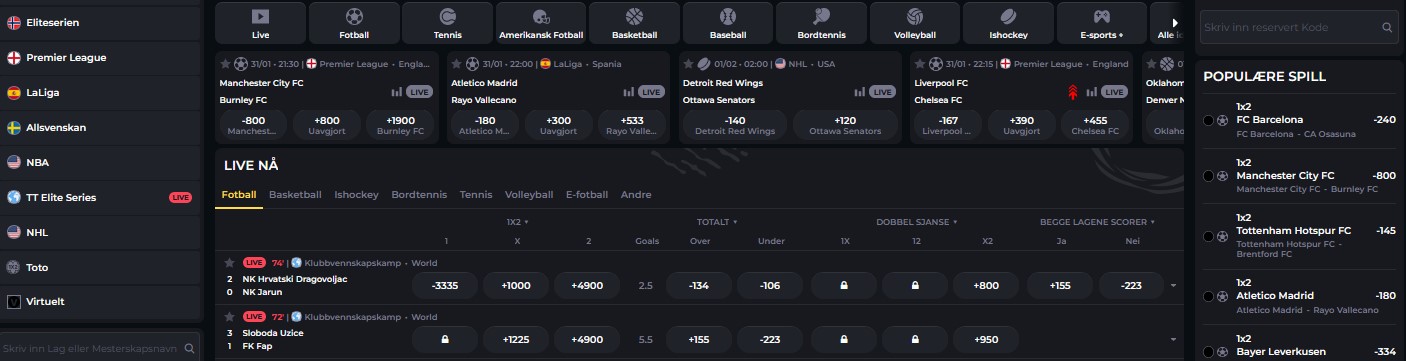The height and width of the screenshot is (361, 1406).
Task: Click the search magnifier in reservert kode field
Action: 1387,28
